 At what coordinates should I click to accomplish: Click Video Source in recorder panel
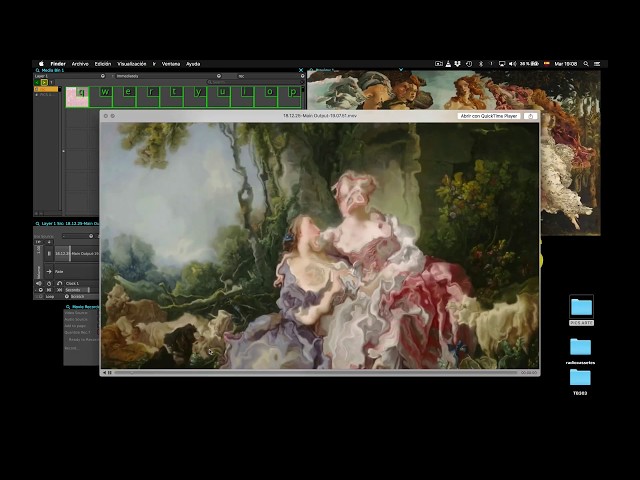(76, 313)
